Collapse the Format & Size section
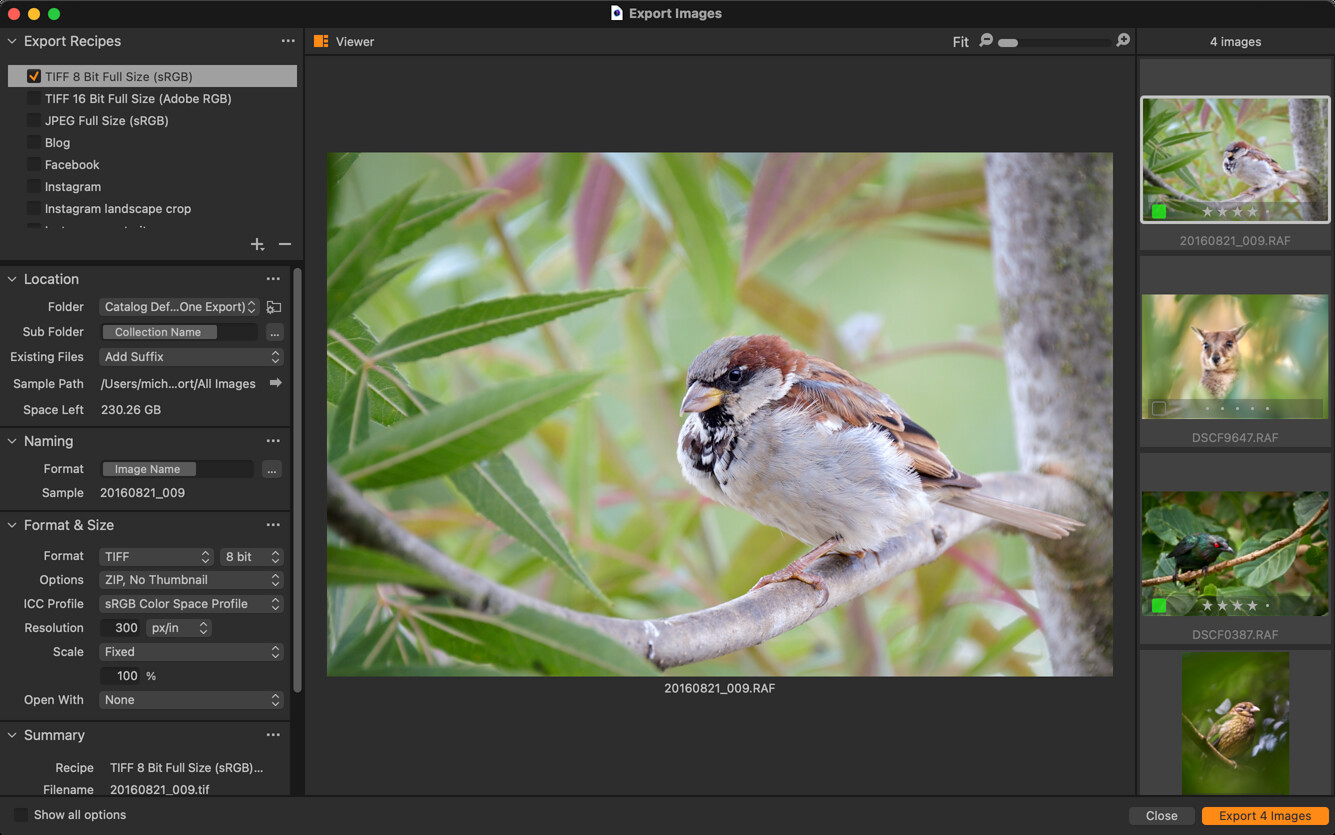Image resolution: width=1335 pixels, height=835 pixels. pyautogui.click(x=12, y=525)
